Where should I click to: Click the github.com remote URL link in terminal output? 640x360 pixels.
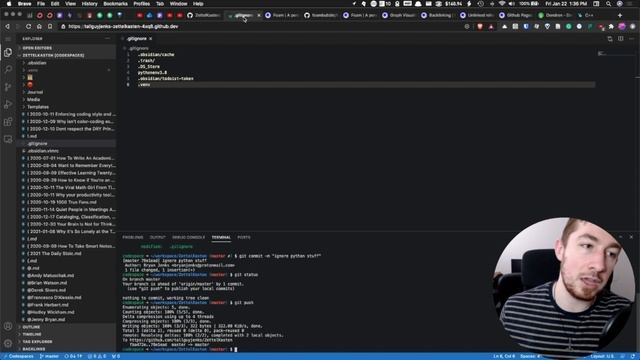click(x=180, y=340)
